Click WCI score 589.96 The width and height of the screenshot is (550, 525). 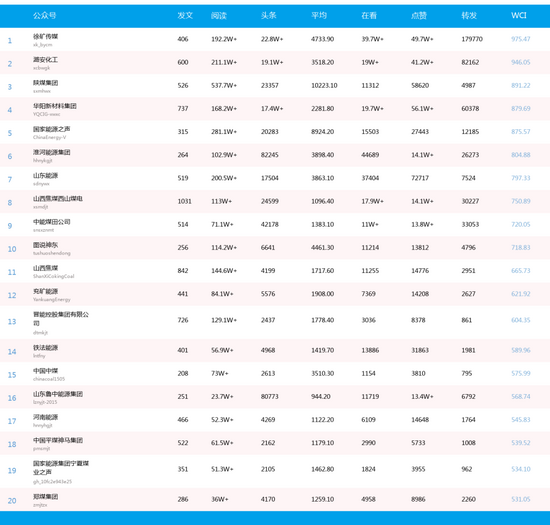pos(521,350)
